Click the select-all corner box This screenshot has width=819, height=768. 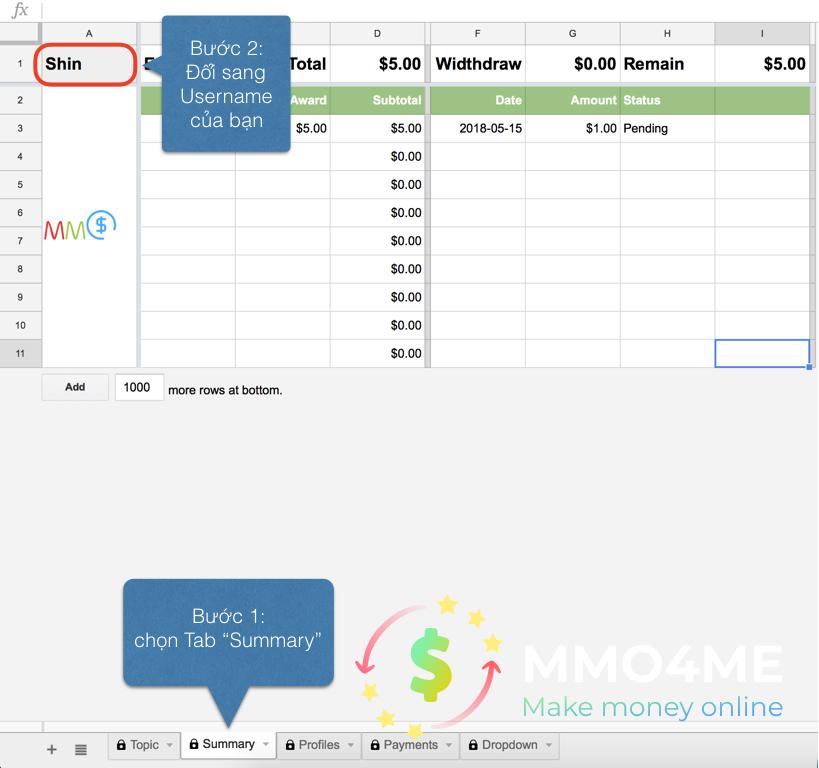click(x=20, y=33)
